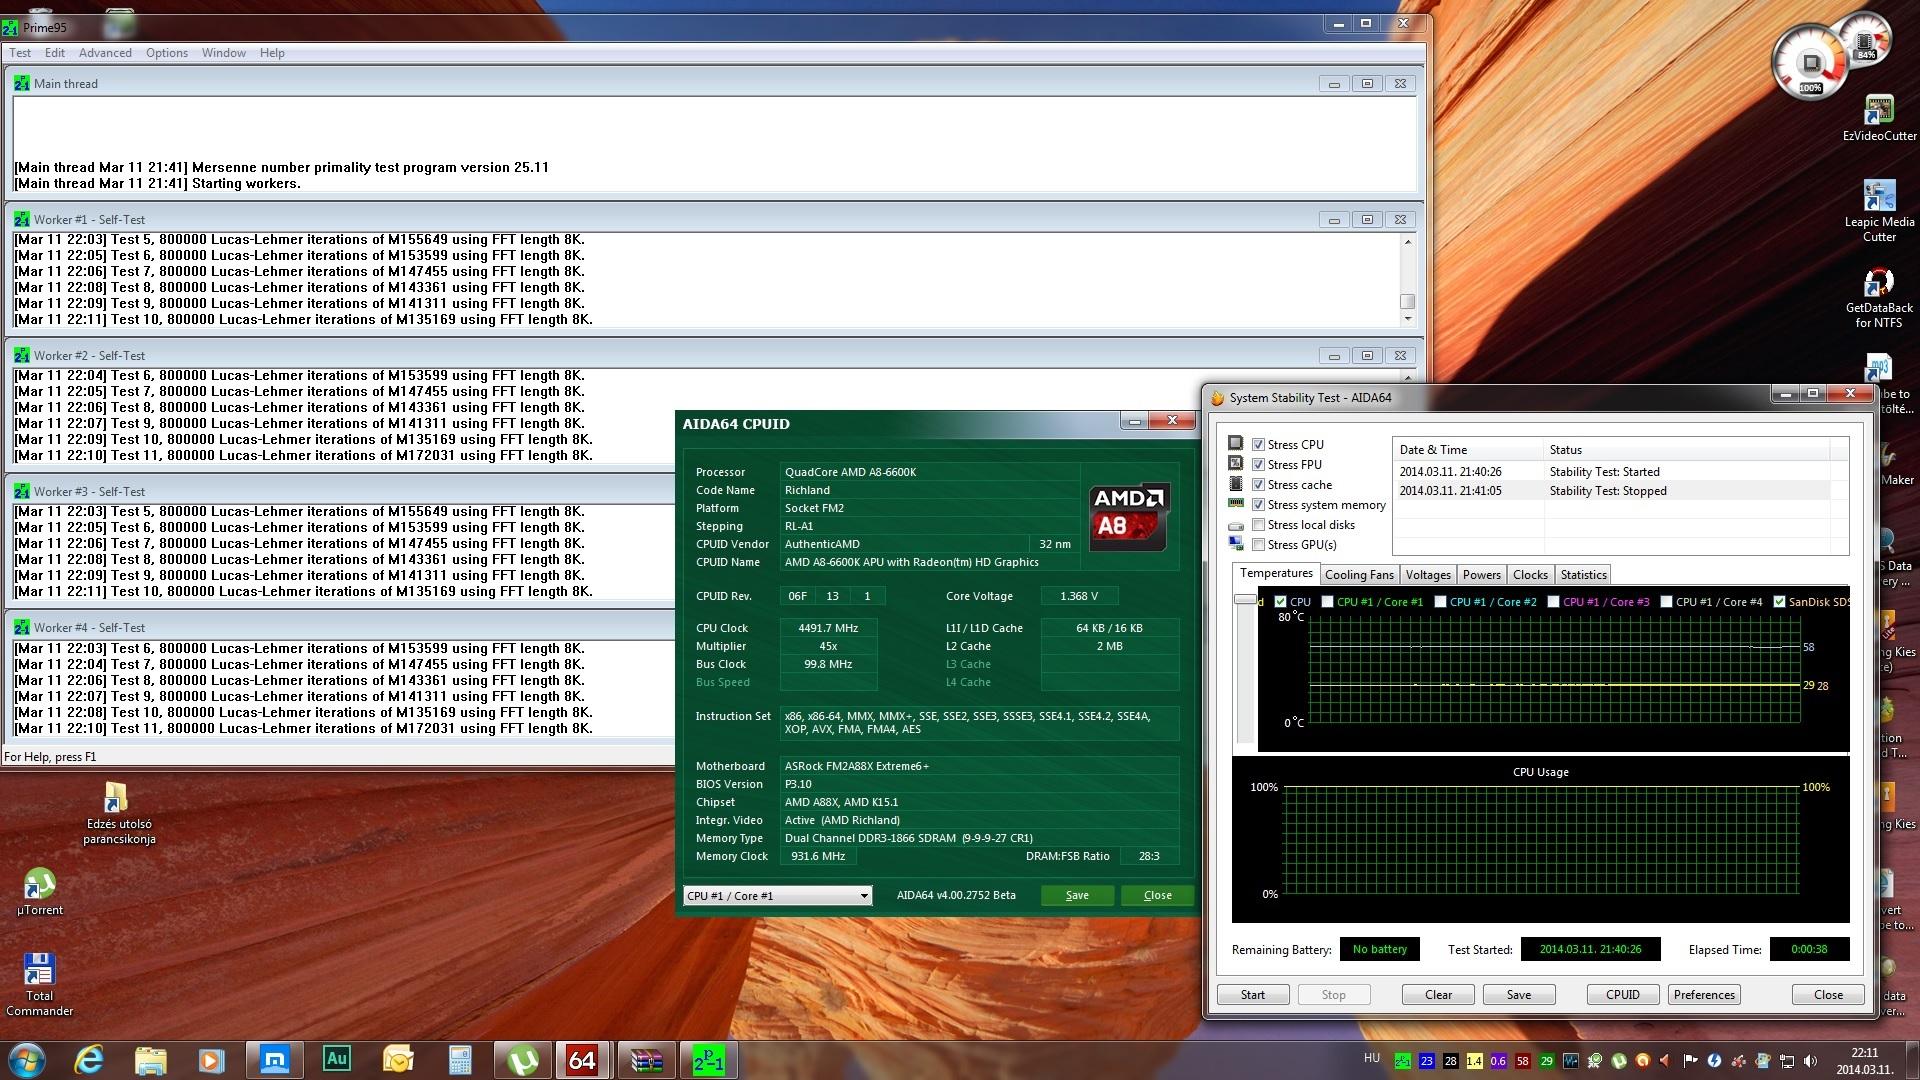Screen dimensions: 1920x1080
Task: Switch to Statistics tab
Action: [x=1584, y=575]
